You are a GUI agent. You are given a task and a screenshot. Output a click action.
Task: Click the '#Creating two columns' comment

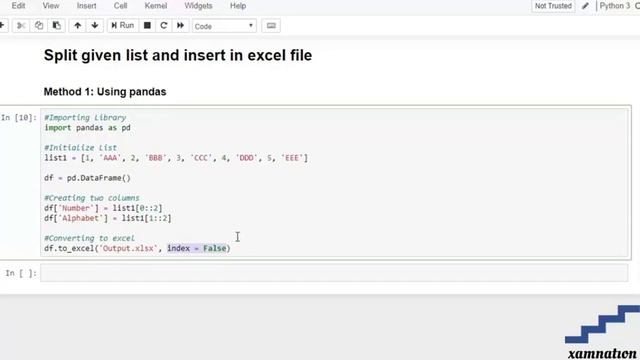[x=92, y=198]
